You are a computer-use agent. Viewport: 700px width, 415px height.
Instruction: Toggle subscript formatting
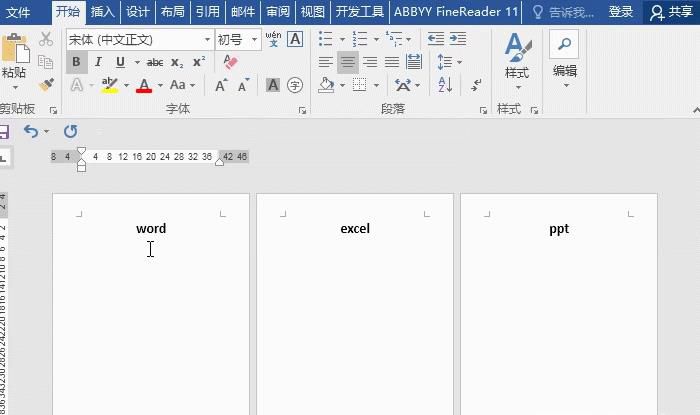[x=177, y=63]
